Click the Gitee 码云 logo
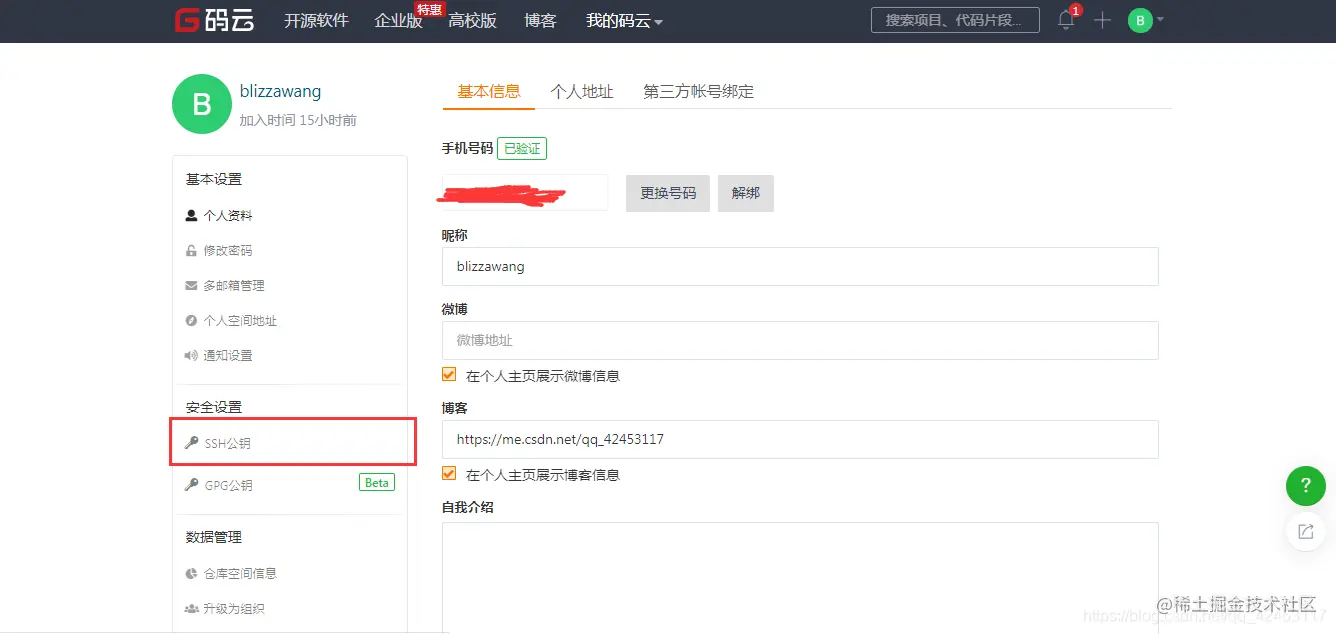The image size is (1336, 634). (213, 20)
